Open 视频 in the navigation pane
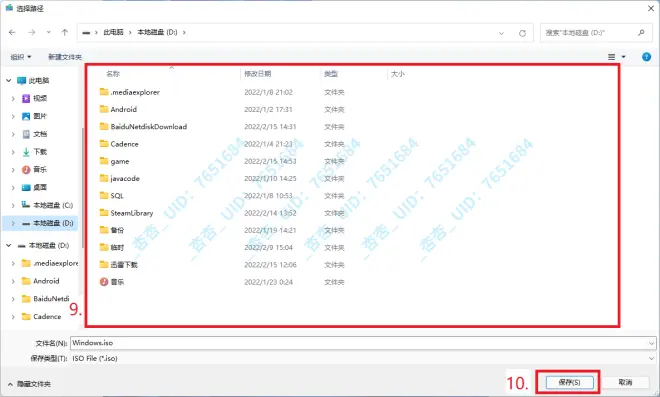This screenshot has height=397, width=660. (x=40, y=99)
